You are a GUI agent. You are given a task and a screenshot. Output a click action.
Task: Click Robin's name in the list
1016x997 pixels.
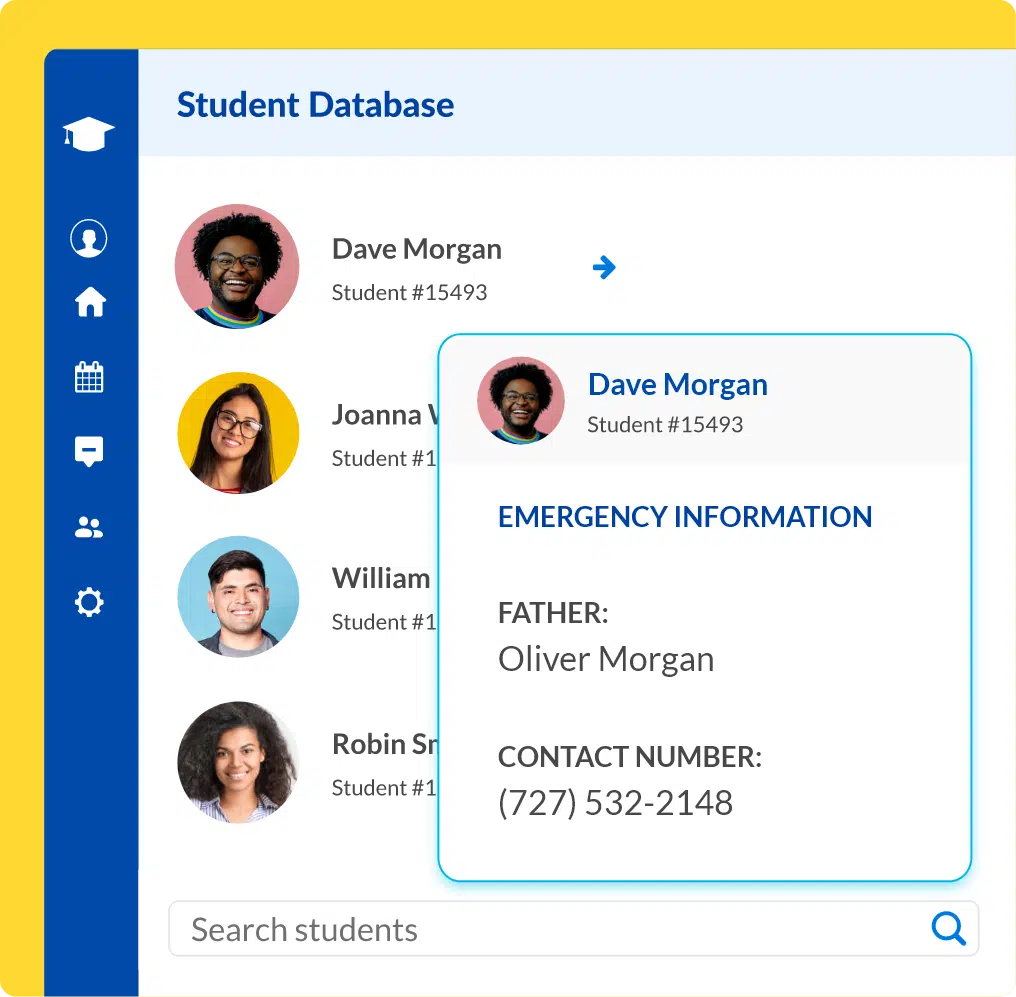(x=383, y=744)
